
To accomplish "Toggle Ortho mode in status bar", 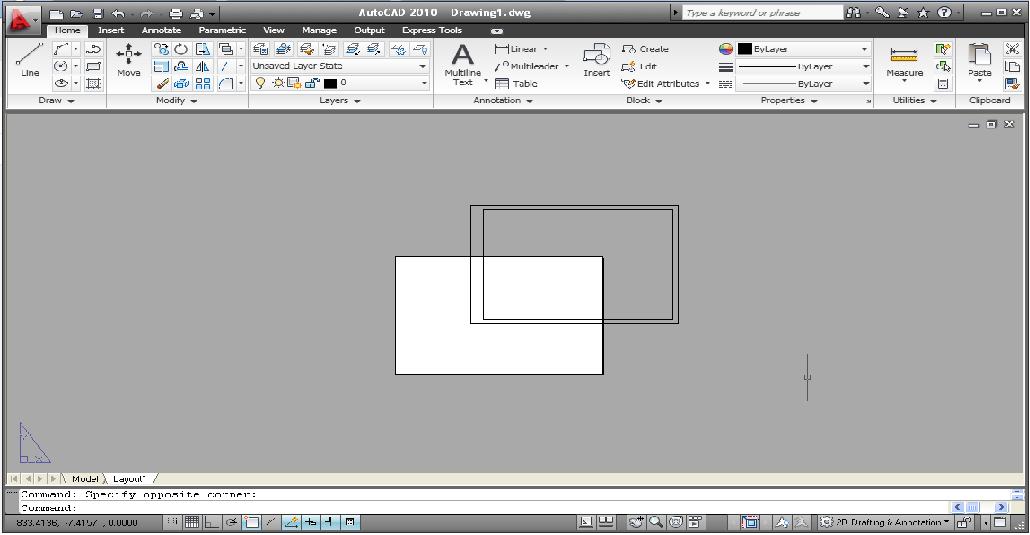I will [x=212, y=523].
